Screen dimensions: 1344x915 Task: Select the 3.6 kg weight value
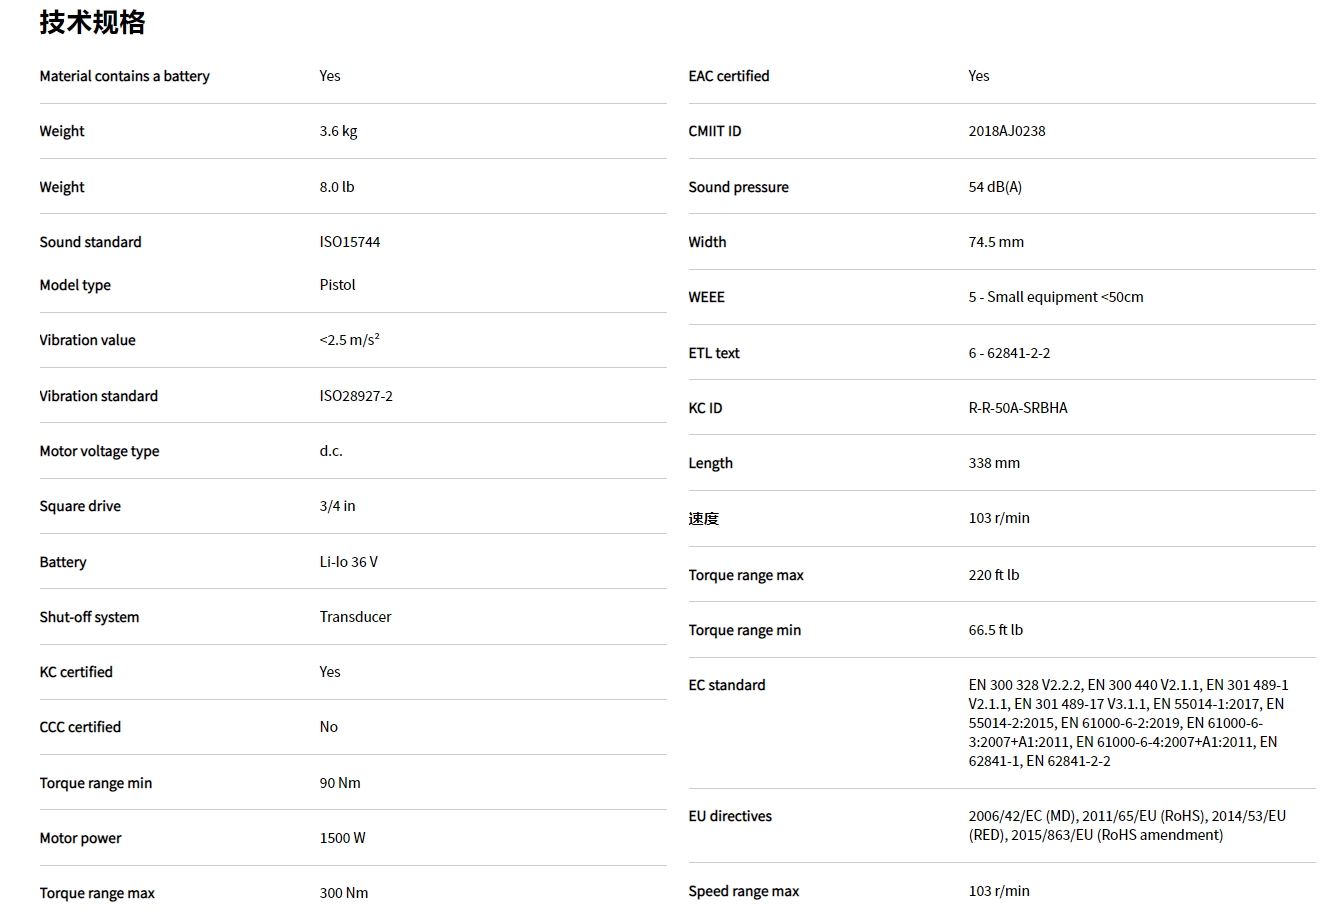pyautogui.click(x=338, y=131)
